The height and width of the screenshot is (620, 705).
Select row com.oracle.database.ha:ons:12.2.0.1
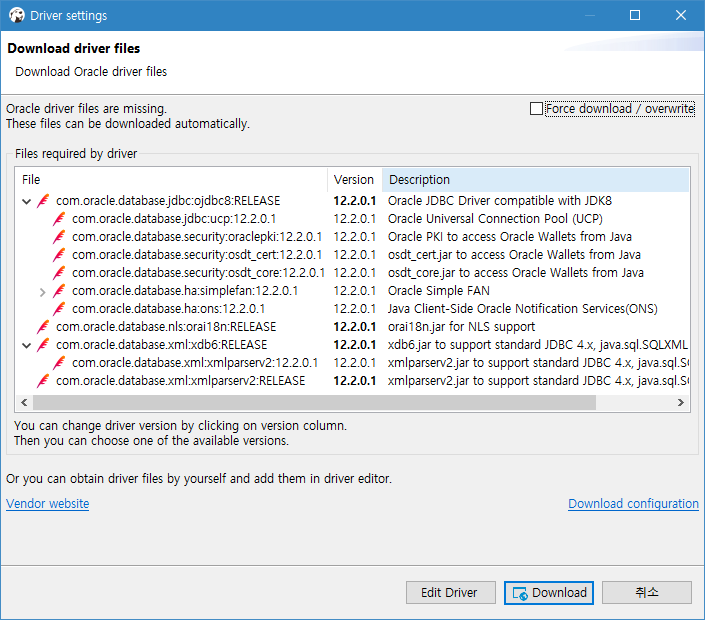point(352,308)
